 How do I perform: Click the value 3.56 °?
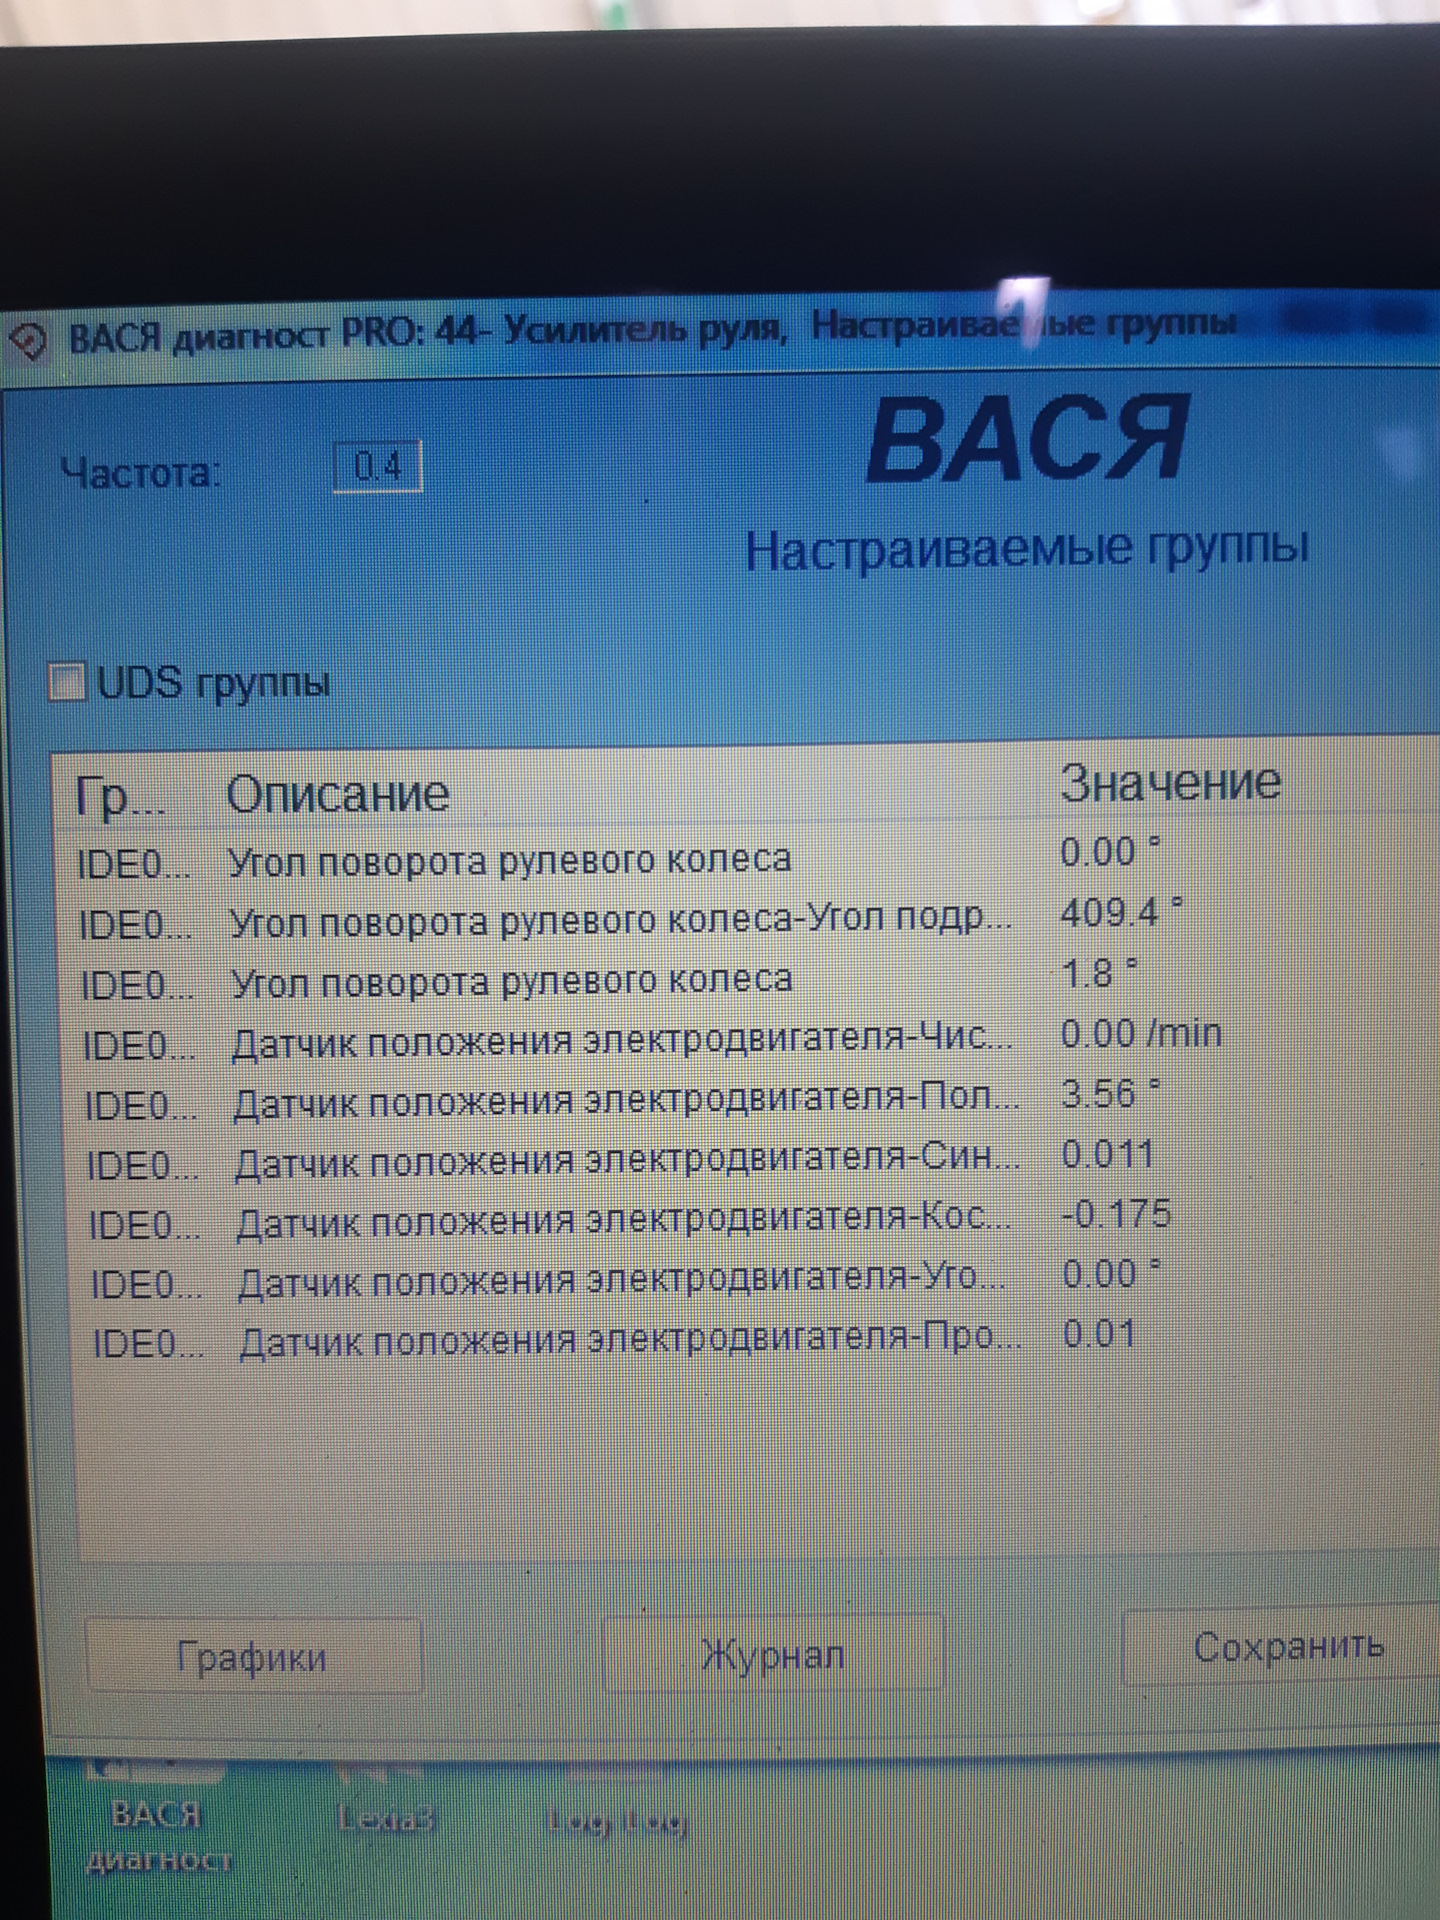1110,1093
